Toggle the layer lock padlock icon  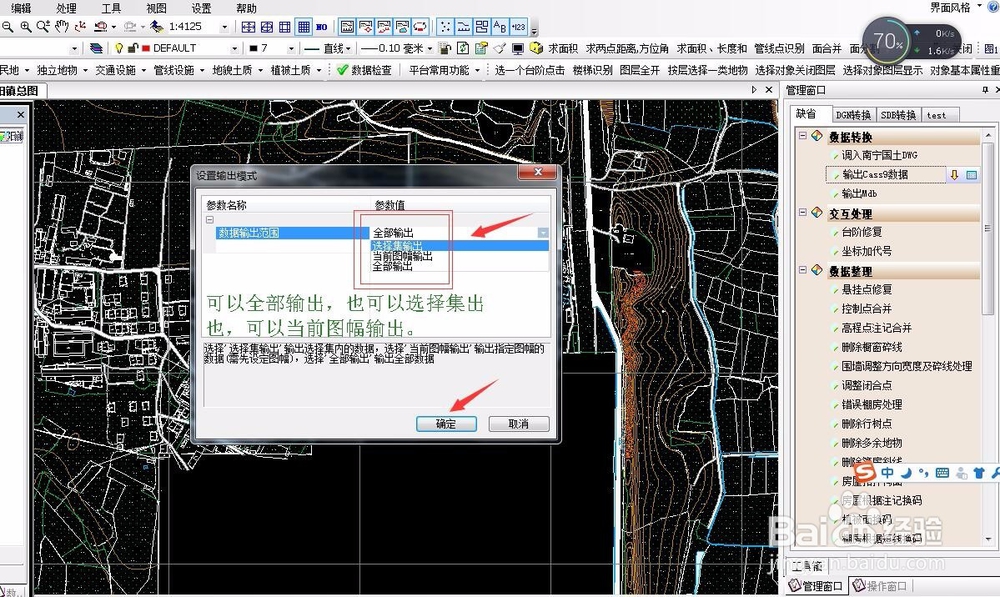(133, 48)
